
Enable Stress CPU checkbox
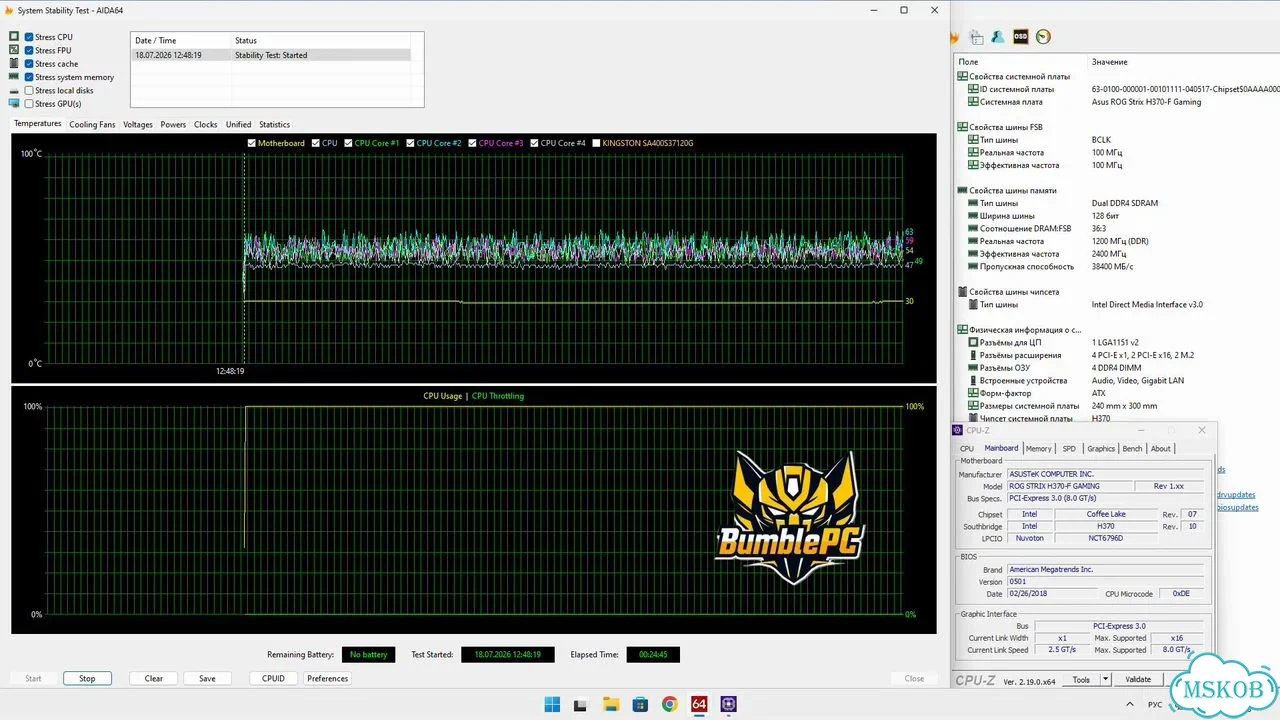[x=29, y=37]
